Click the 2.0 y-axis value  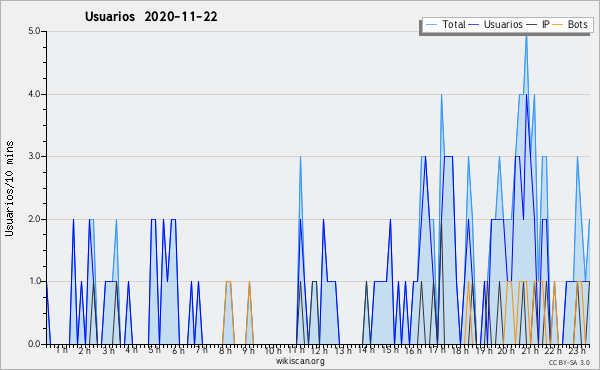34,219
